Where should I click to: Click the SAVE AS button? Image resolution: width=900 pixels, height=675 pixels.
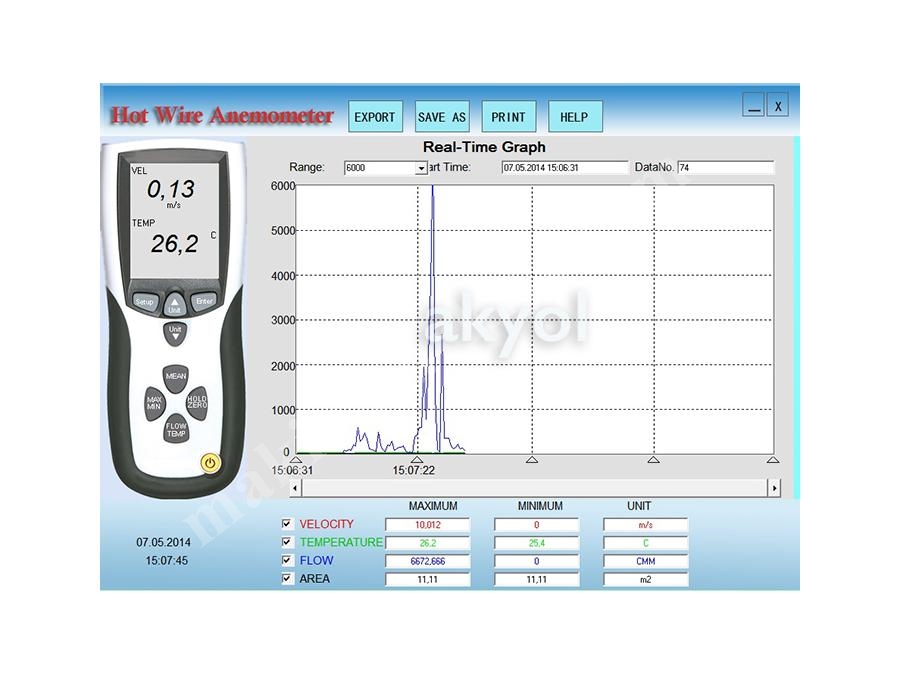(442, 117)
